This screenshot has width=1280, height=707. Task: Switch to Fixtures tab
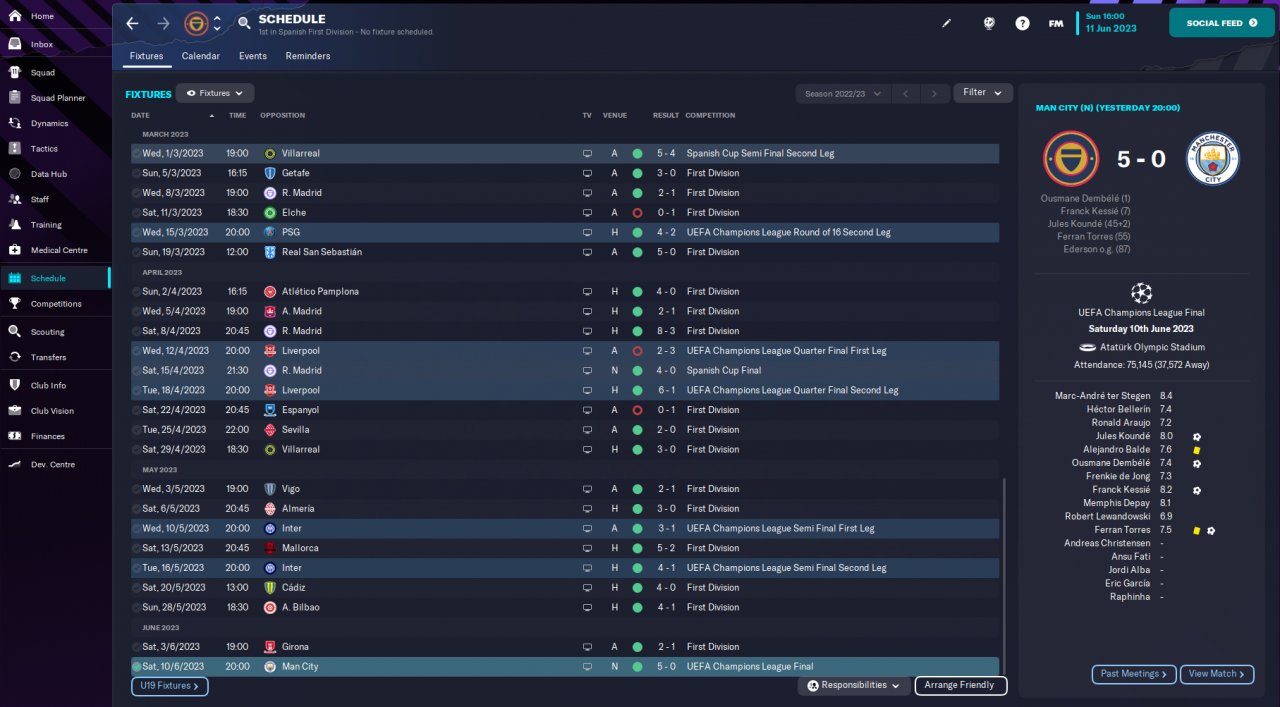146,56
